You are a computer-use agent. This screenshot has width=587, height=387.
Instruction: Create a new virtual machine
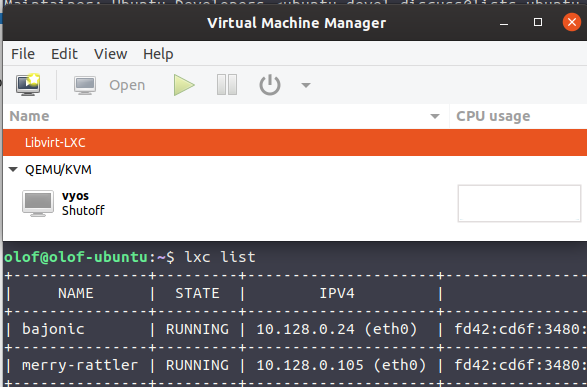pos(28,85)
